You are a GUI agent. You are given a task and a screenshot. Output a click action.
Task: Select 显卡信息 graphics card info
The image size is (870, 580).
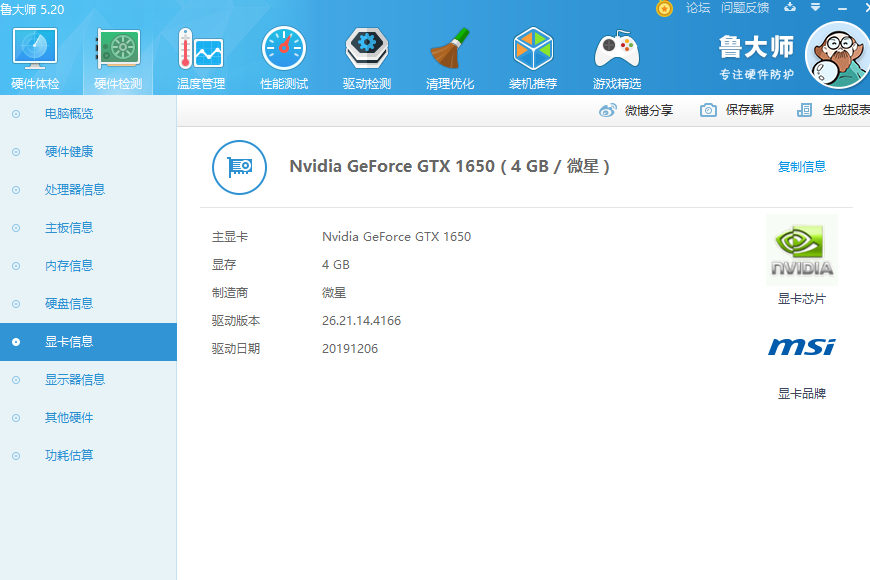click(88, 342)
